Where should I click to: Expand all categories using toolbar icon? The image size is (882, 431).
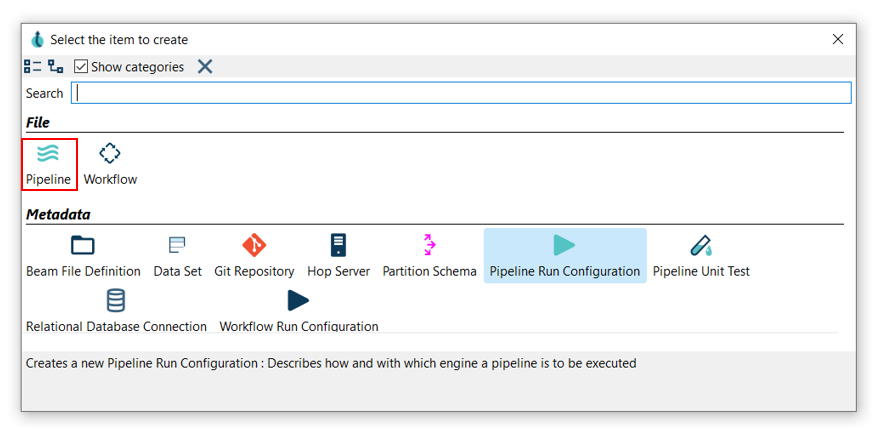[33, 67]
